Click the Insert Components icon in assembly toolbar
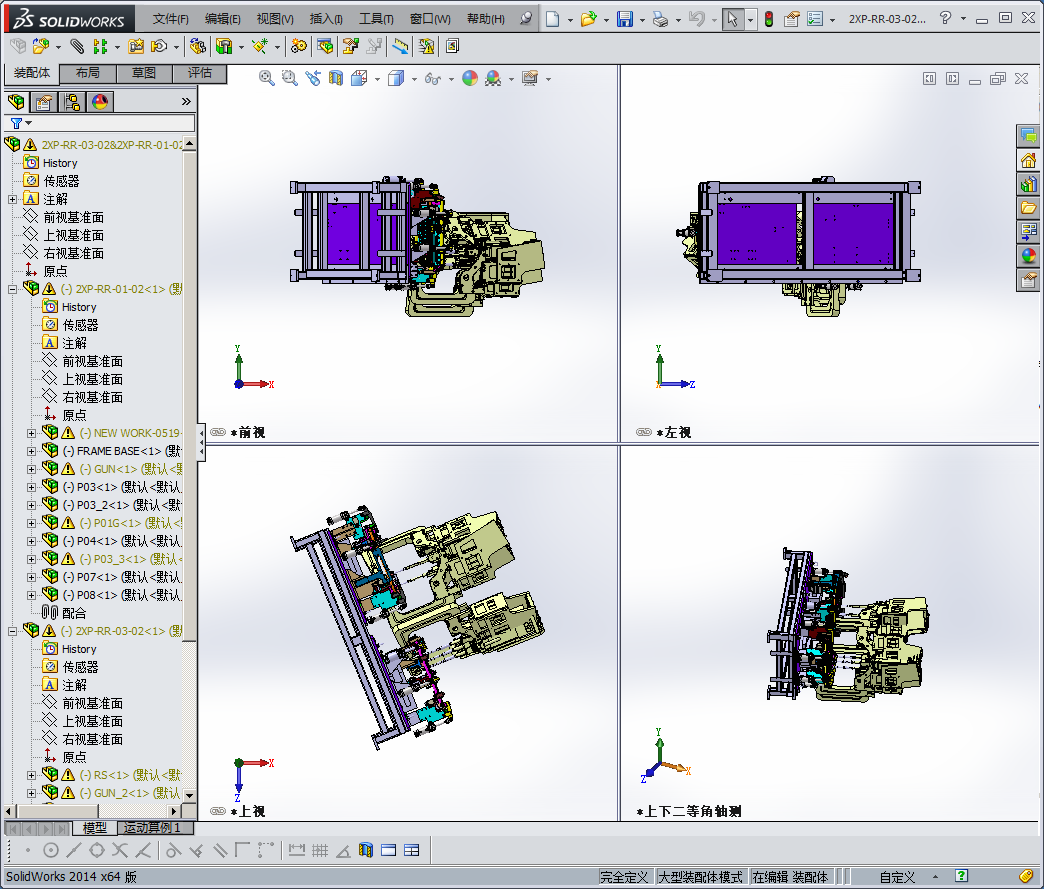 click(41, 46)
